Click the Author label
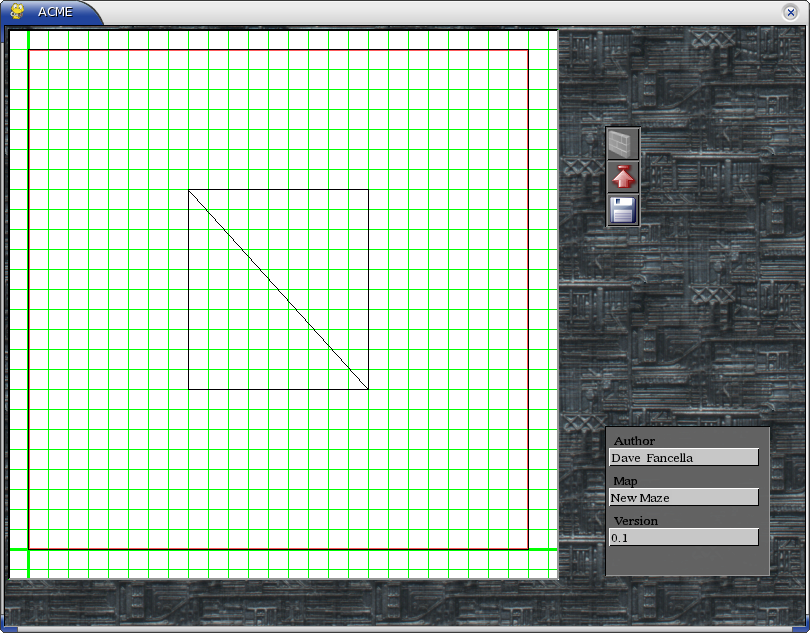This screenshot has width=810, height=633. point(634,441)
